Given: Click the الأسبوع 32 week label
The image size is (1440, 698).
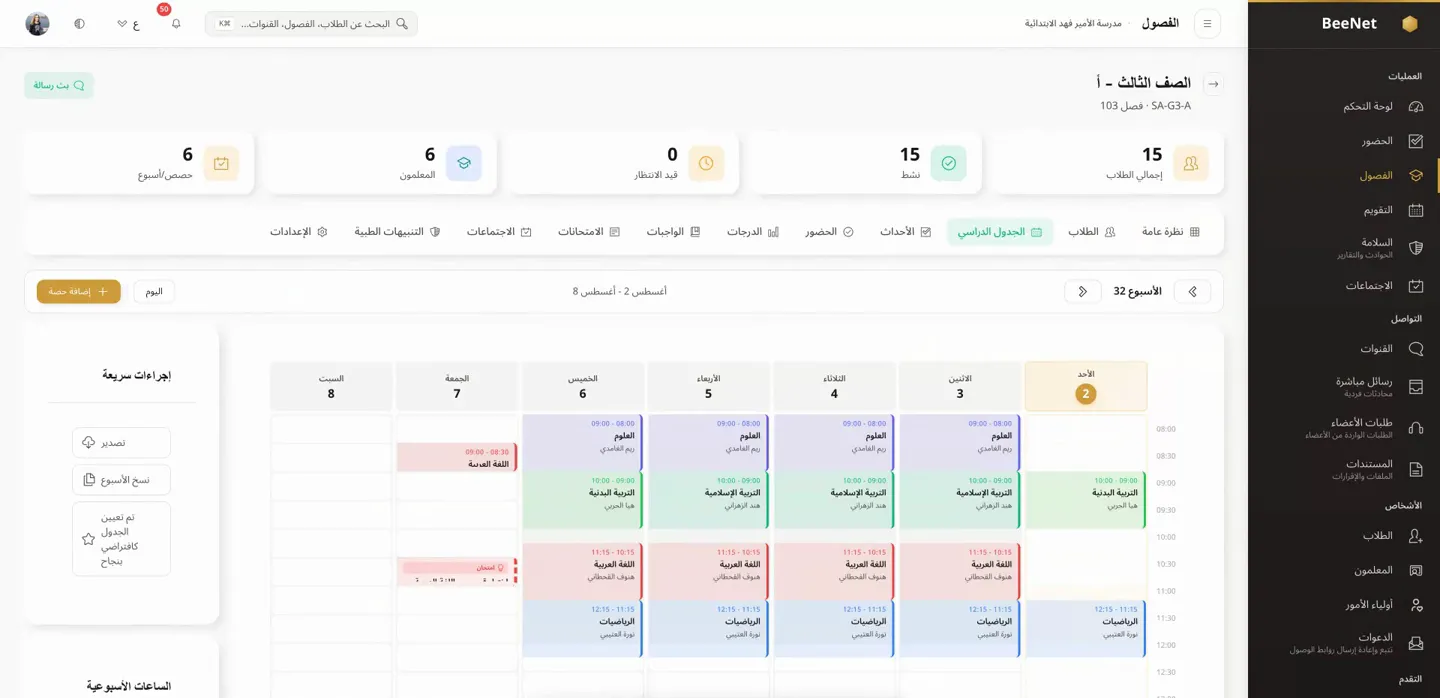Looking at the screenshot, I should tap(1138, 291).
